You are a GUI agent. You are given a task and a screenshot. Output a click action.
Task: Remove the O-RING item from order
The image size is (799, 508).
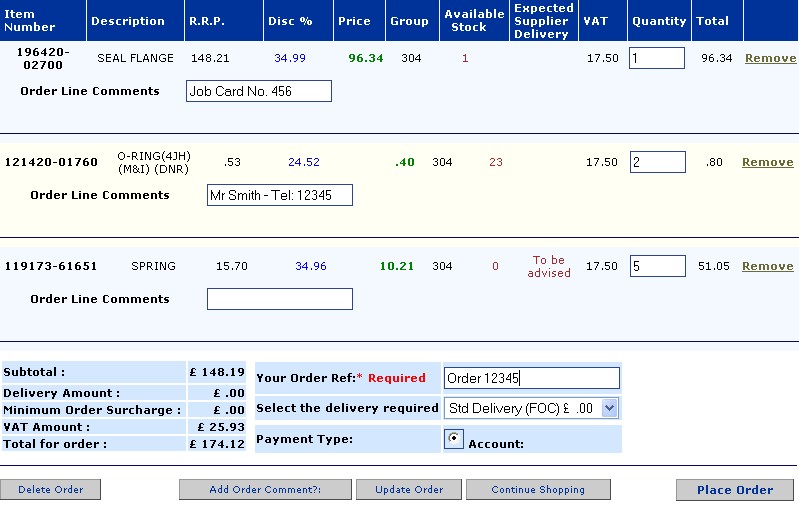coord(767,162)
